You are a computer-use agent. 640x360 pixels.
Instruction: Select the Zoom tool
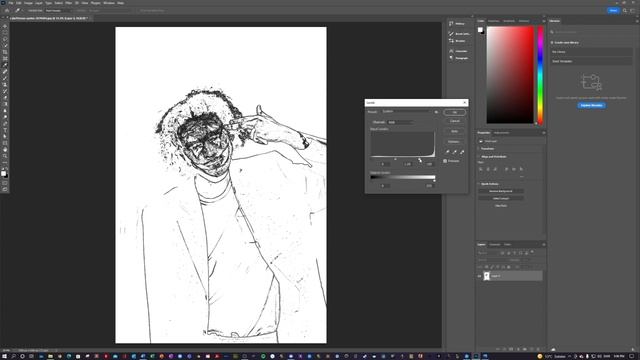tap(5, 156)
